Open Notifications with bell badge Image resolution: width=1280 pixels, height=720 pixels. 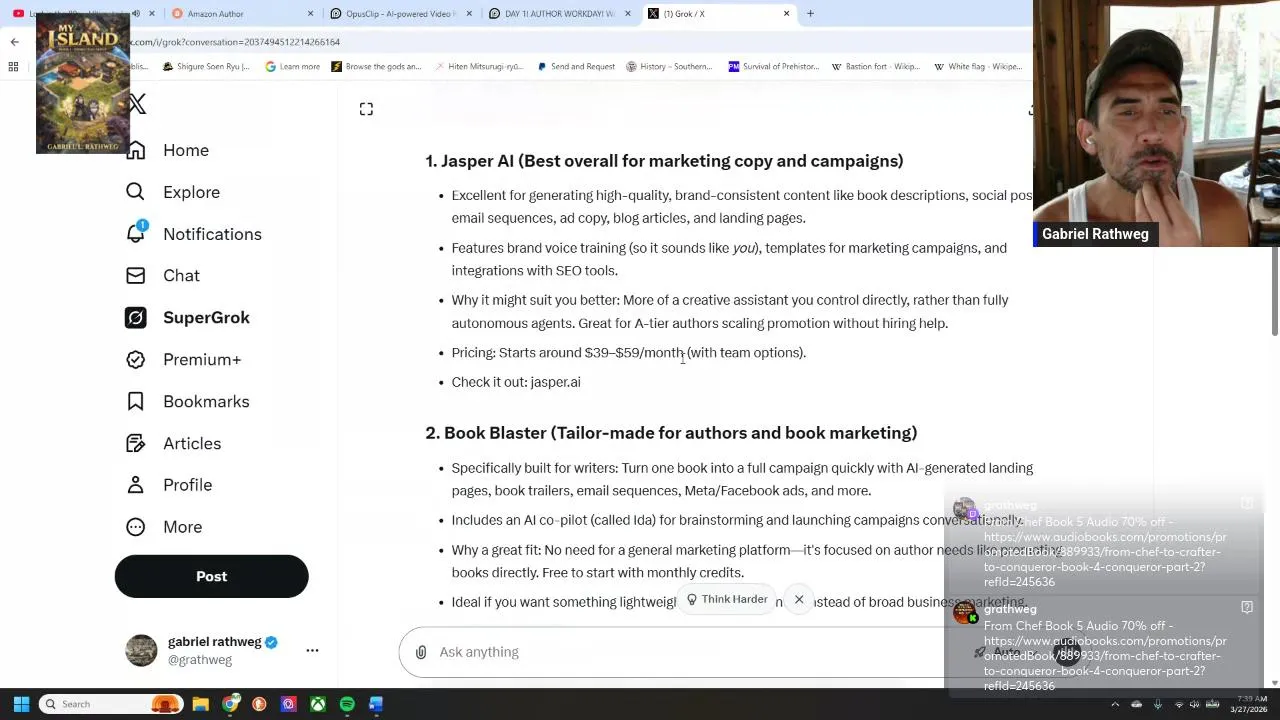(x=194, y=234)
